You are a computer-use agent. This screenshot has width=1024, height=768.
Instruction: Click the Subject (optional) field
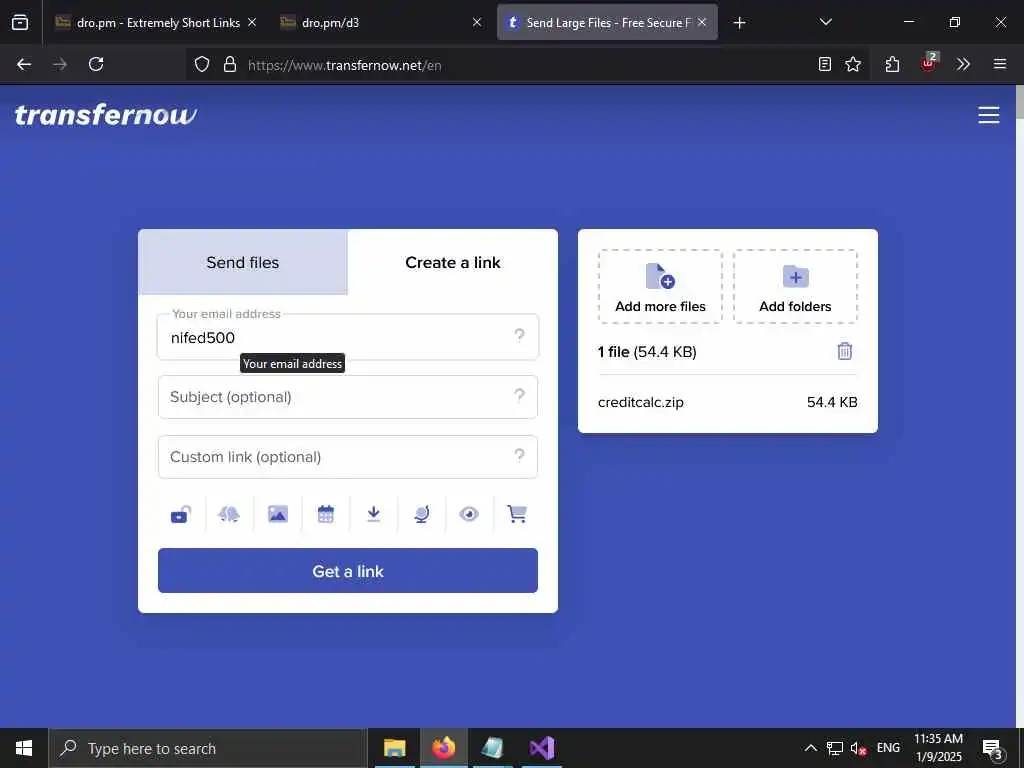[347, 397]
